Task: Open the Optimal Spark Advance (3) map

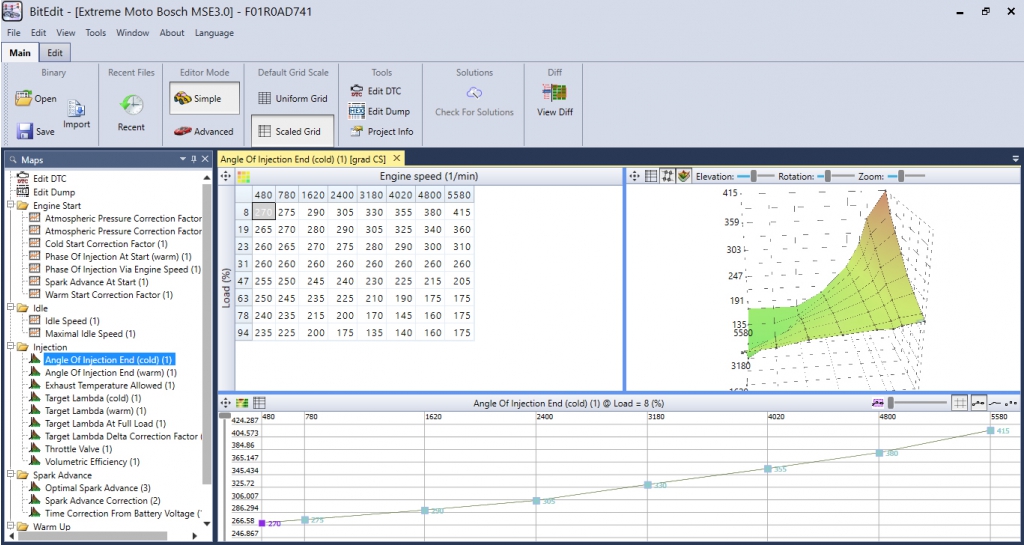Action: 97,488
